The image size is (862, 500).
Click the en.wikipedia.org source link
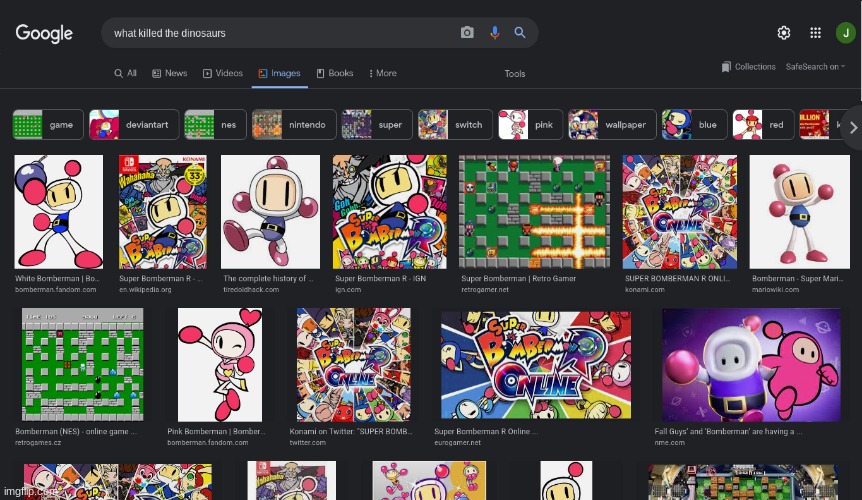[x=145, y=290]
